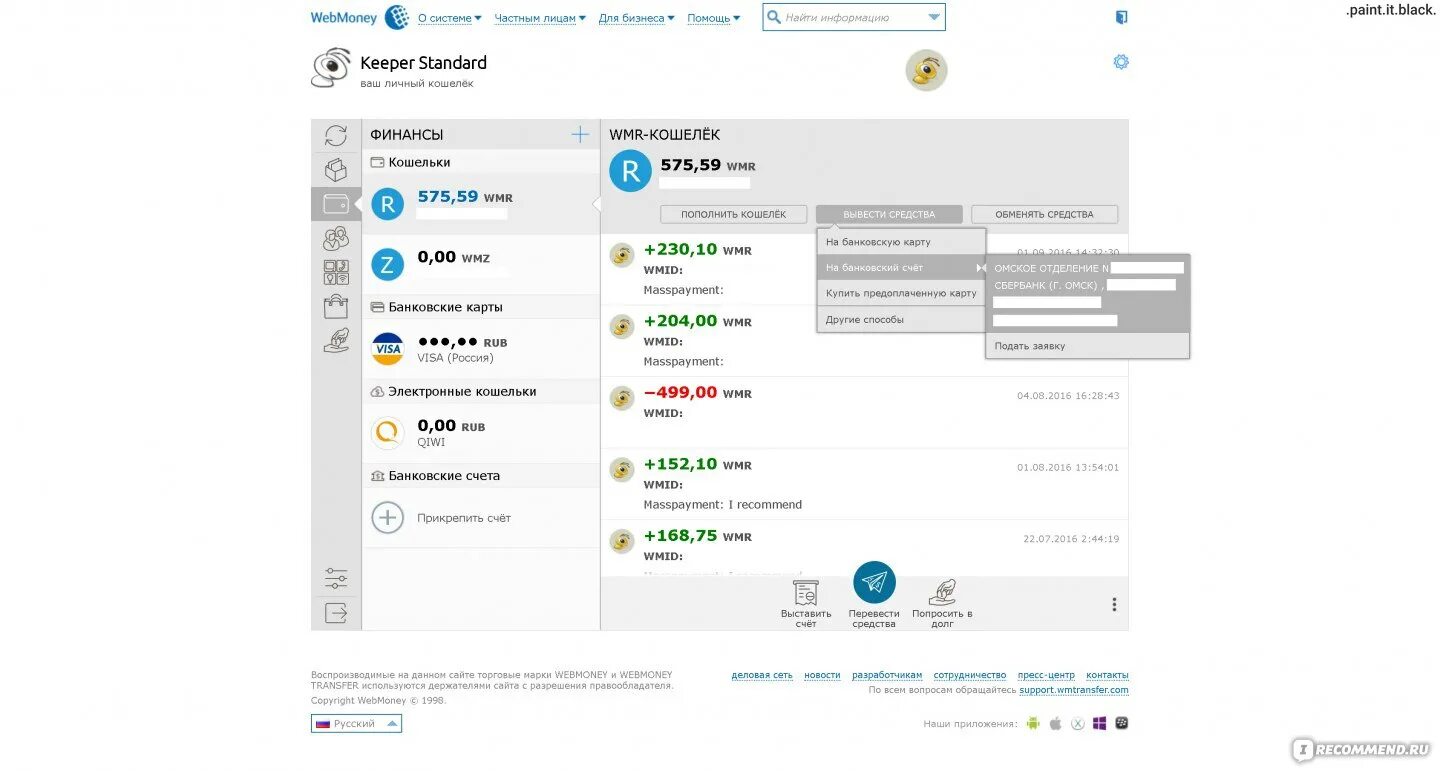Click the gear settings icon near profile
The width and height of the screenshot is (1440, 771).
tap(1121, 62)
